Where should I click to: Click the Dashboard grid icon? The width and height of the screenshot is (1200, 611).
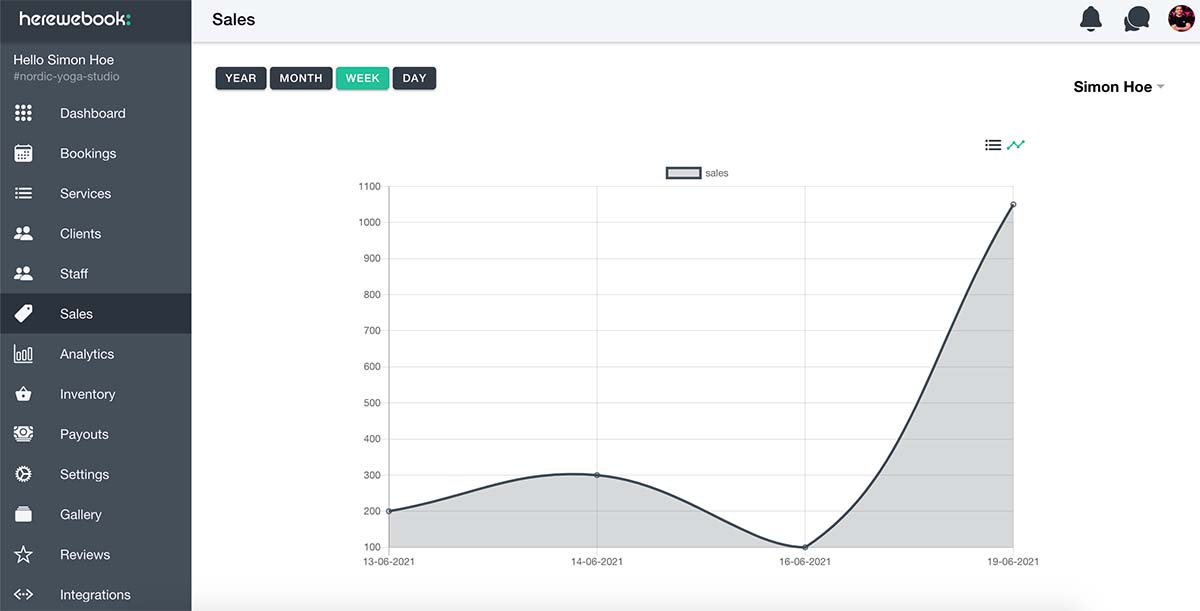pyautogui.click(x=24, y=113)
